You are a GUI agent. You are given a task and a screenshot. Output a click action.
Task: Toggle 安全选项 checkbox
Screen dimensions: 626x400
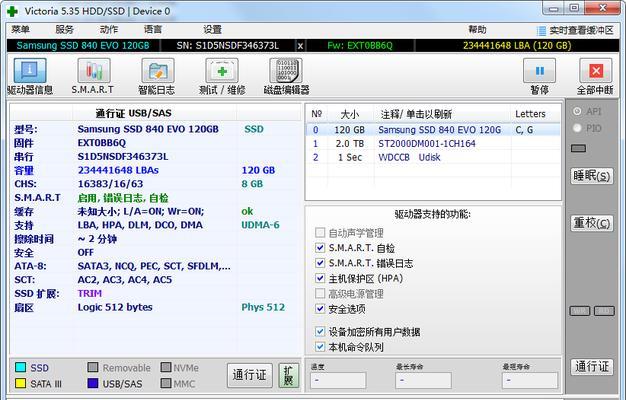click(x=320, y=309)
